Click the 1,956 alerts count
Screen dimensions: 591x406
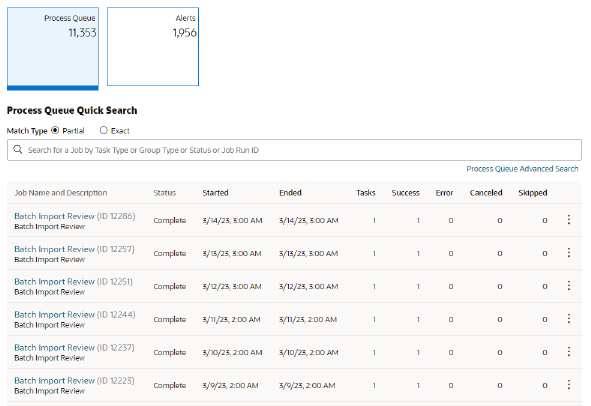pos(185,33)
